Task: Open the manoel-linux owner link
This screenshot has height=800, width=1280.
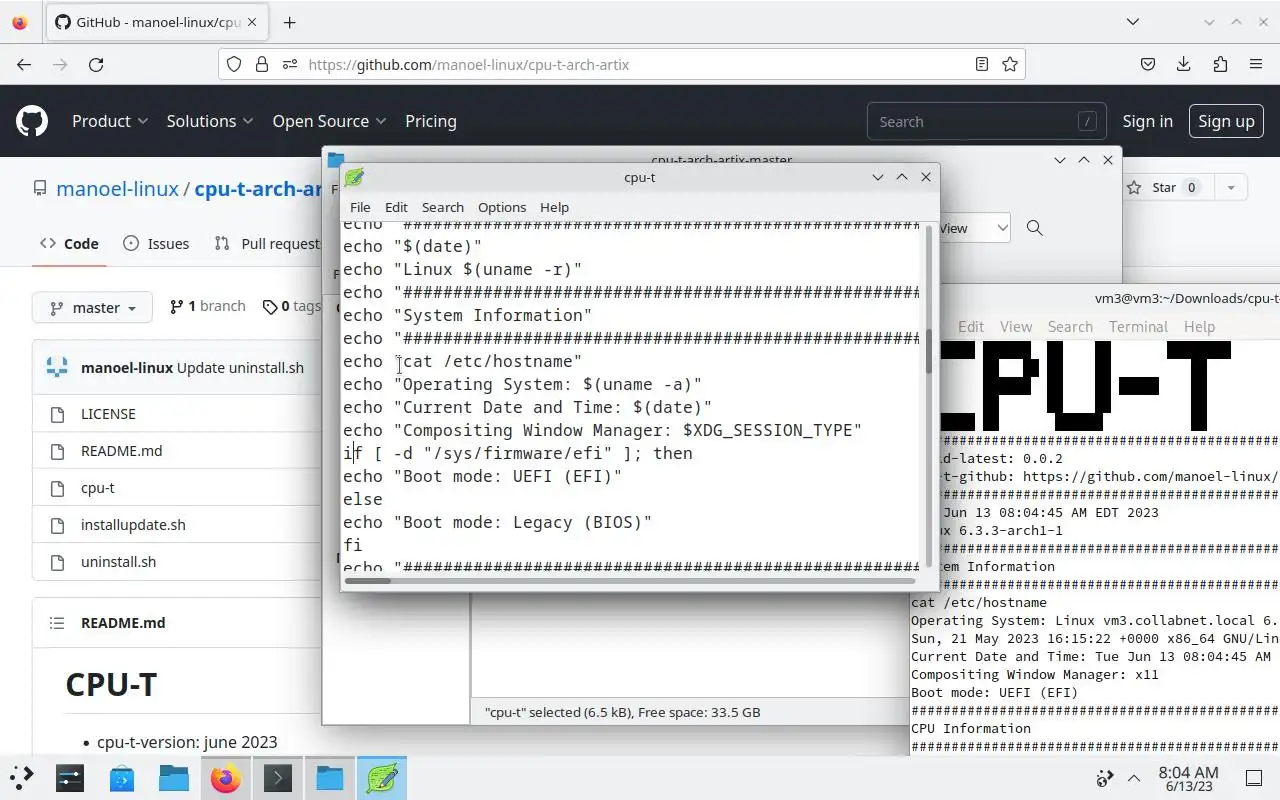Action: [117, 189]
